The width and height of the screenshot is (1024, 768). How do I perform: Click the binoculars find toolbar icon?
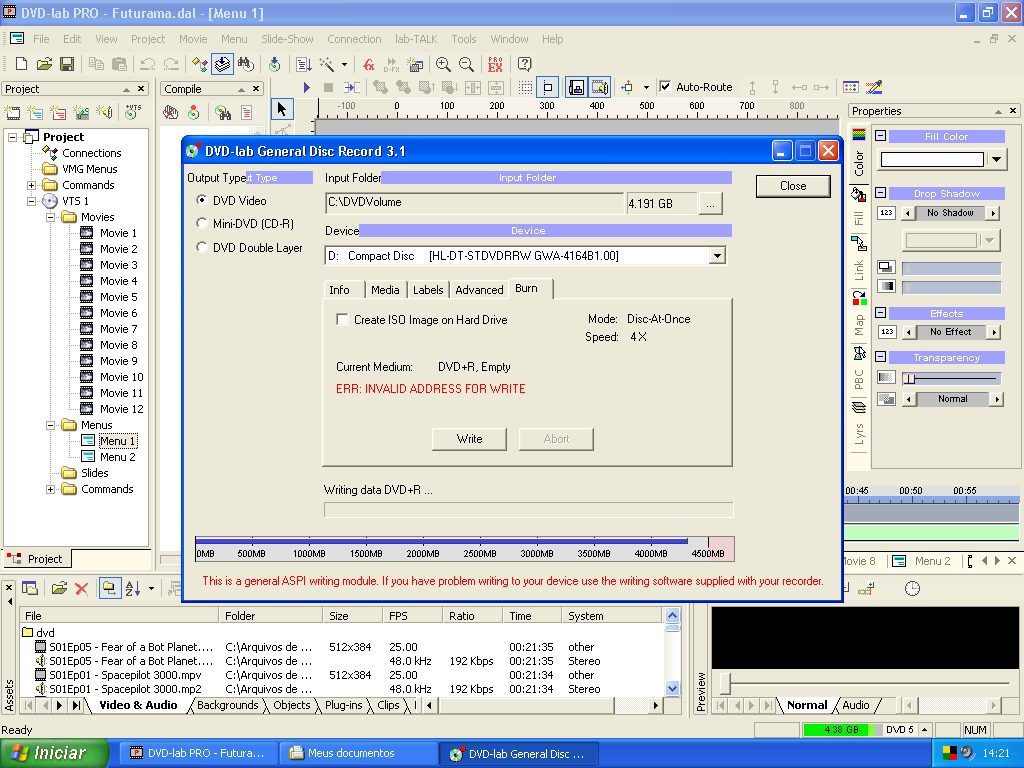[x=246, y=64]
